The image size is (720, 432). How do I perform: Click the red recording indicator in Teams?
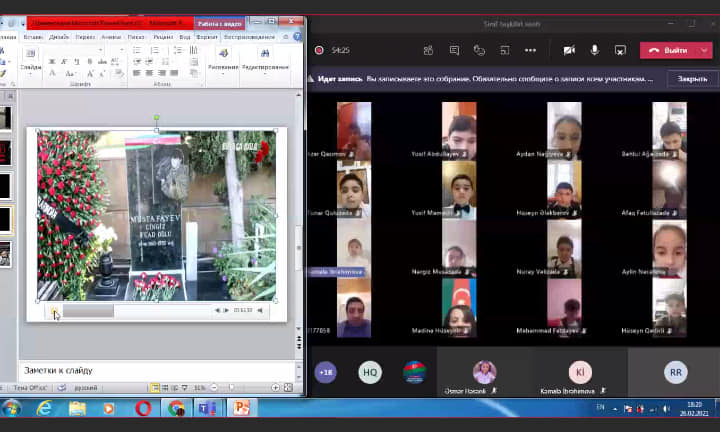[x=319, y=50]
